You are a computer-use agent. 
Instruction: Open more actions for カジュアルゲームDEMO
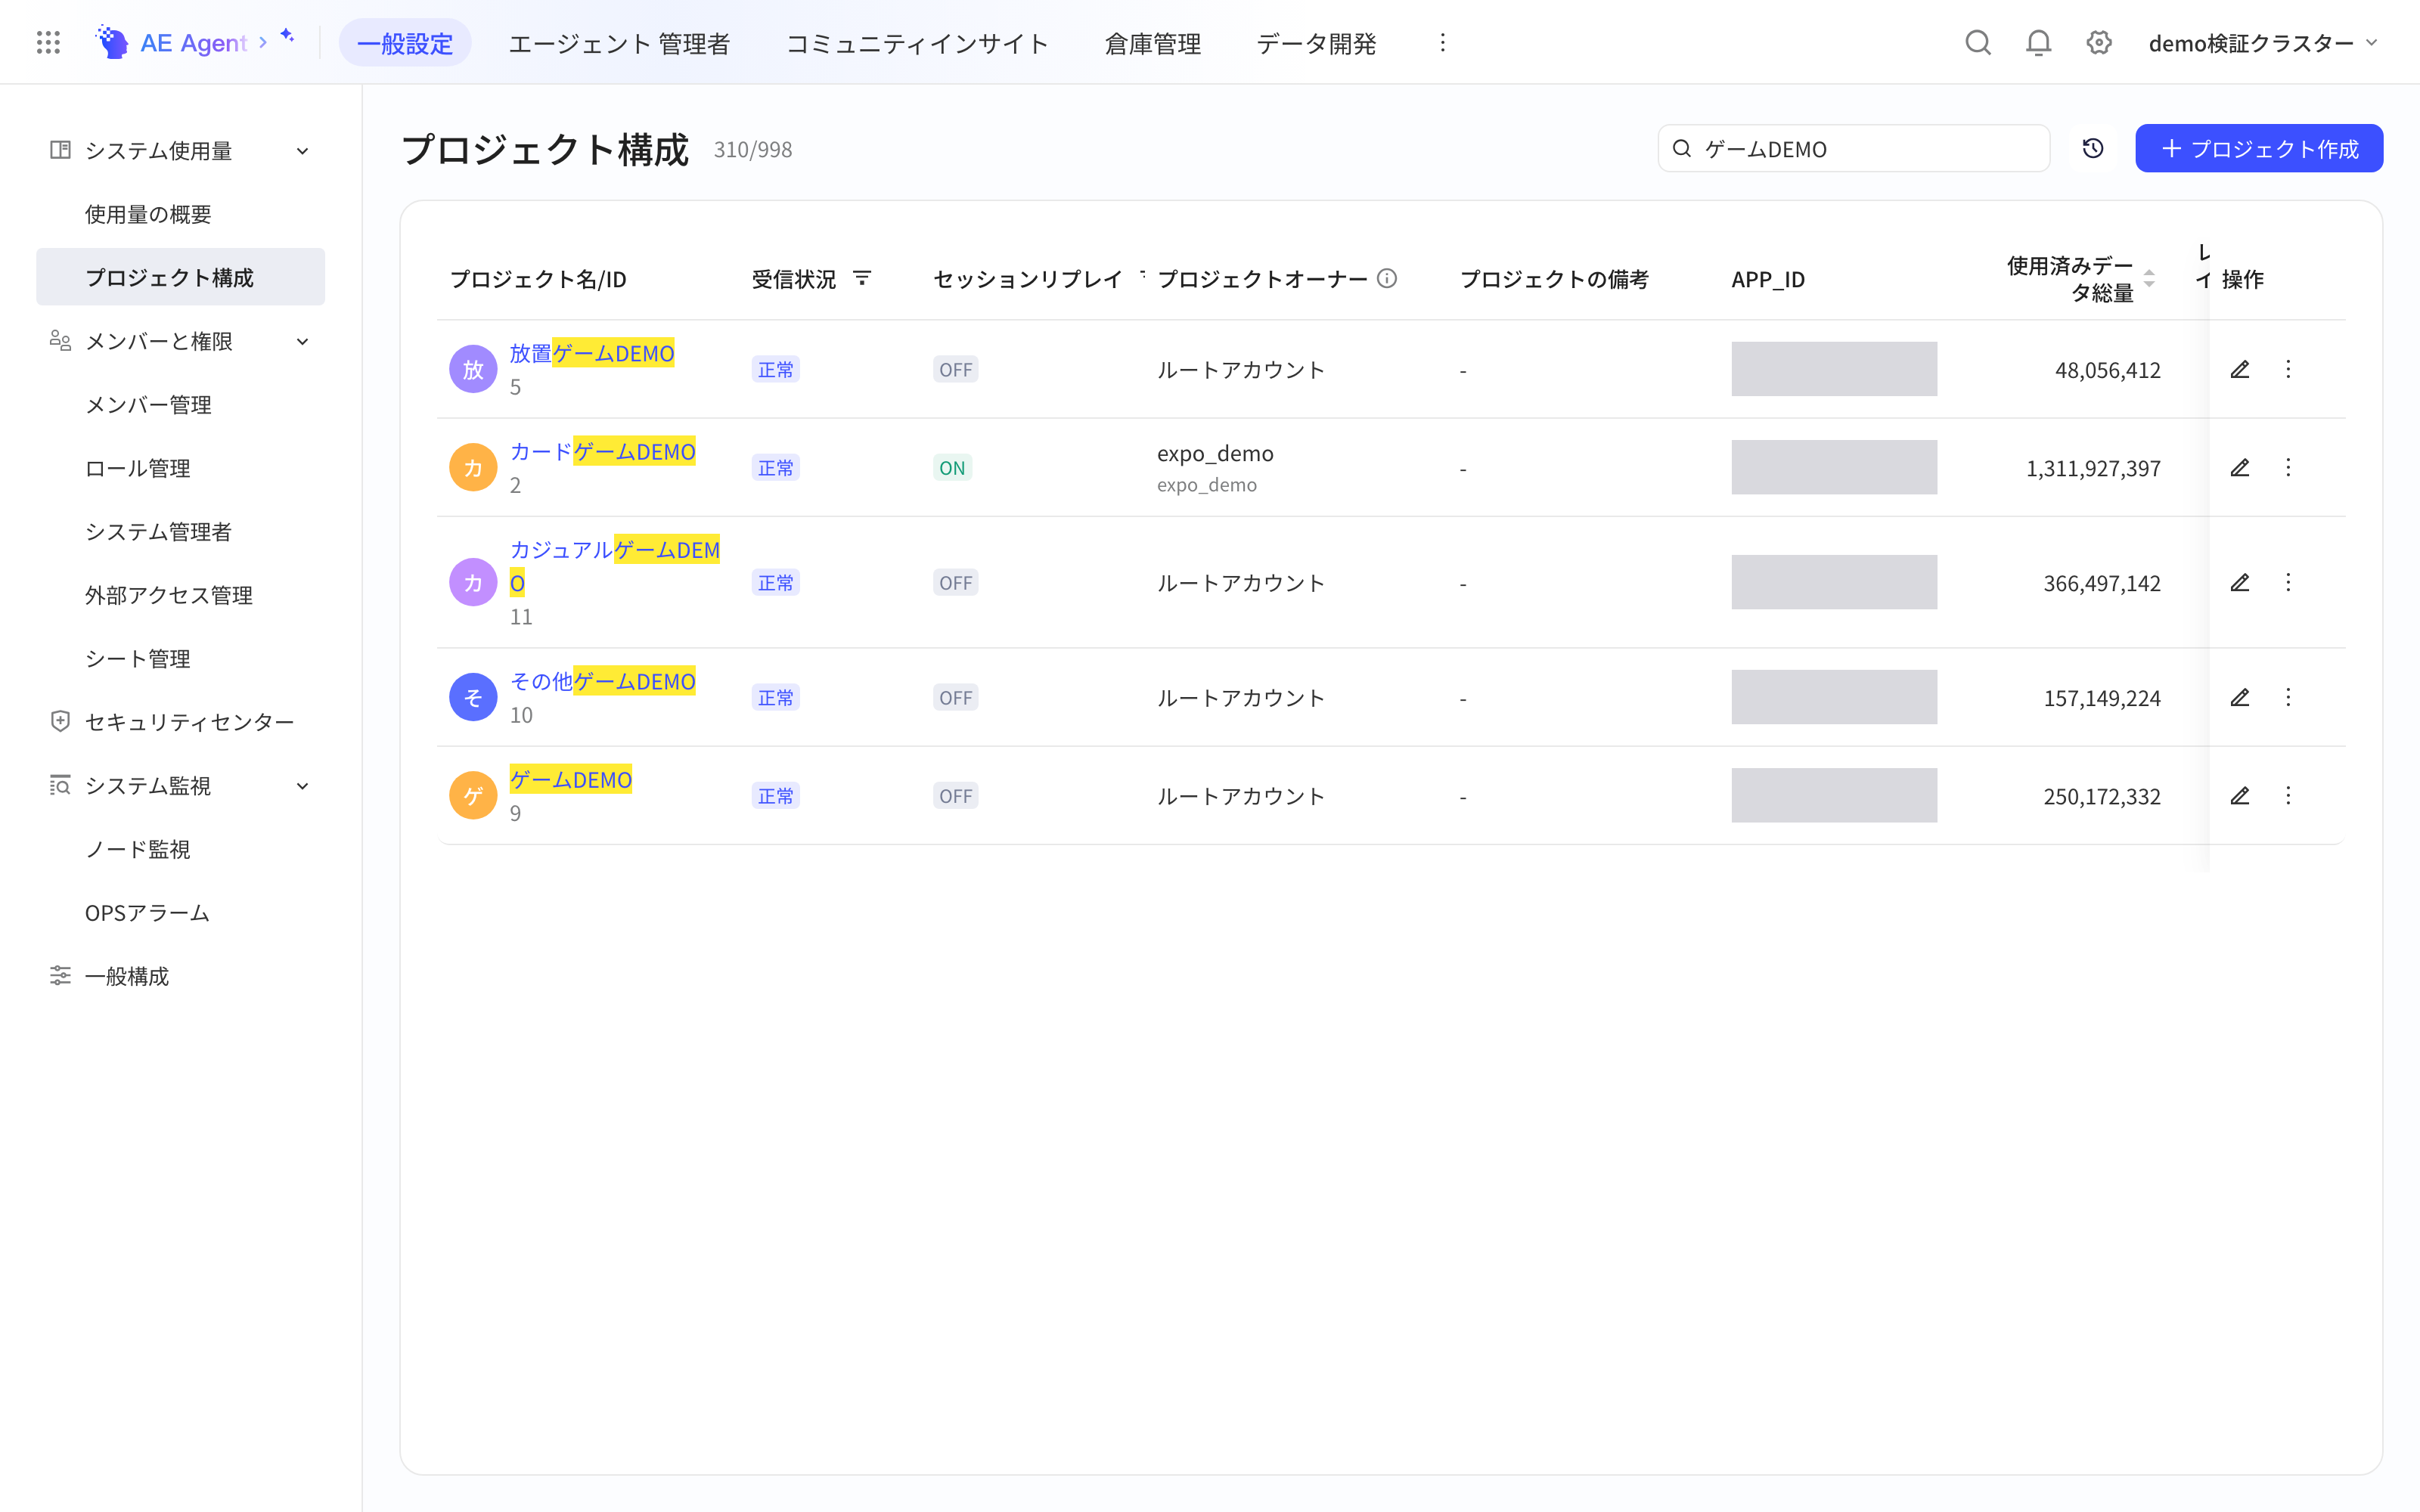[2288, 582]
